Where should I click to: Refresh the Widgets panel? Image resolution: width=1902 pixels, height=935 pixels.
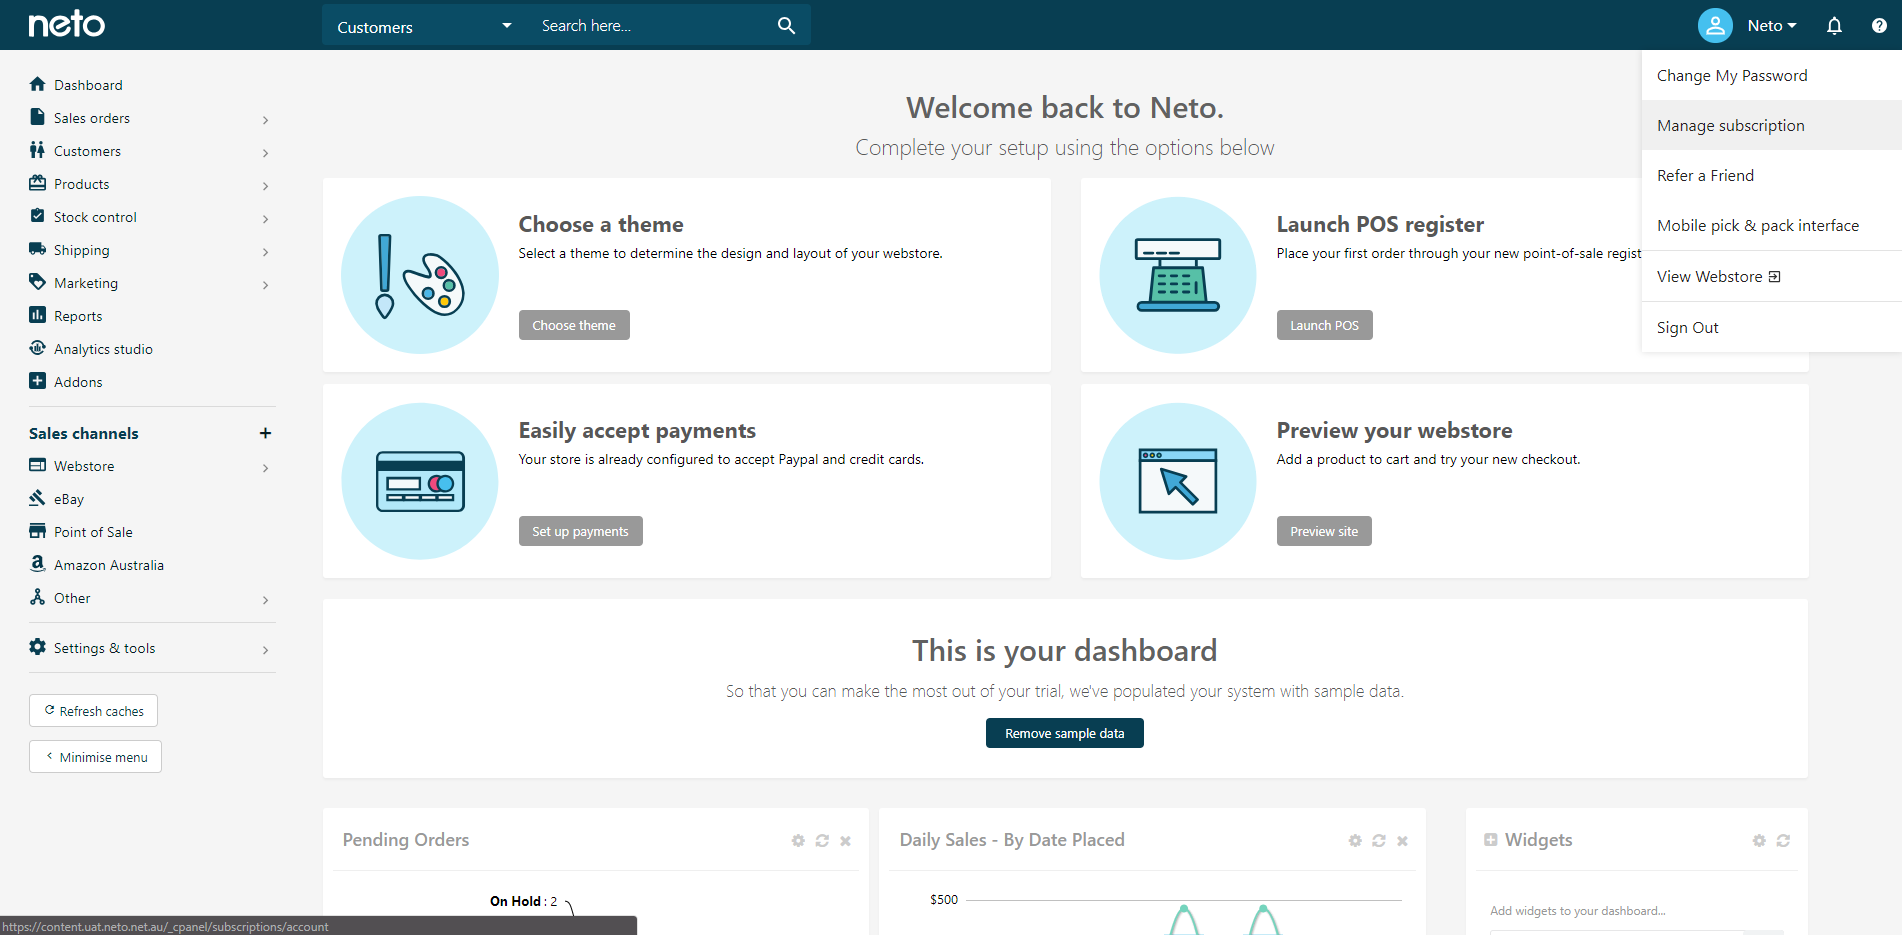[1783, 841]
